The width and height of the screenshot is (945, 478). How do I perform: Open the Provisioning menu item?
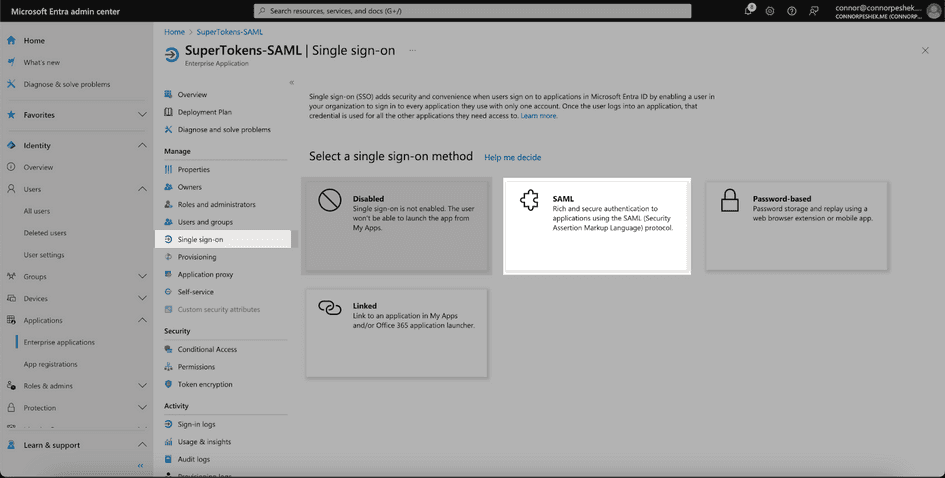(197, 257)
